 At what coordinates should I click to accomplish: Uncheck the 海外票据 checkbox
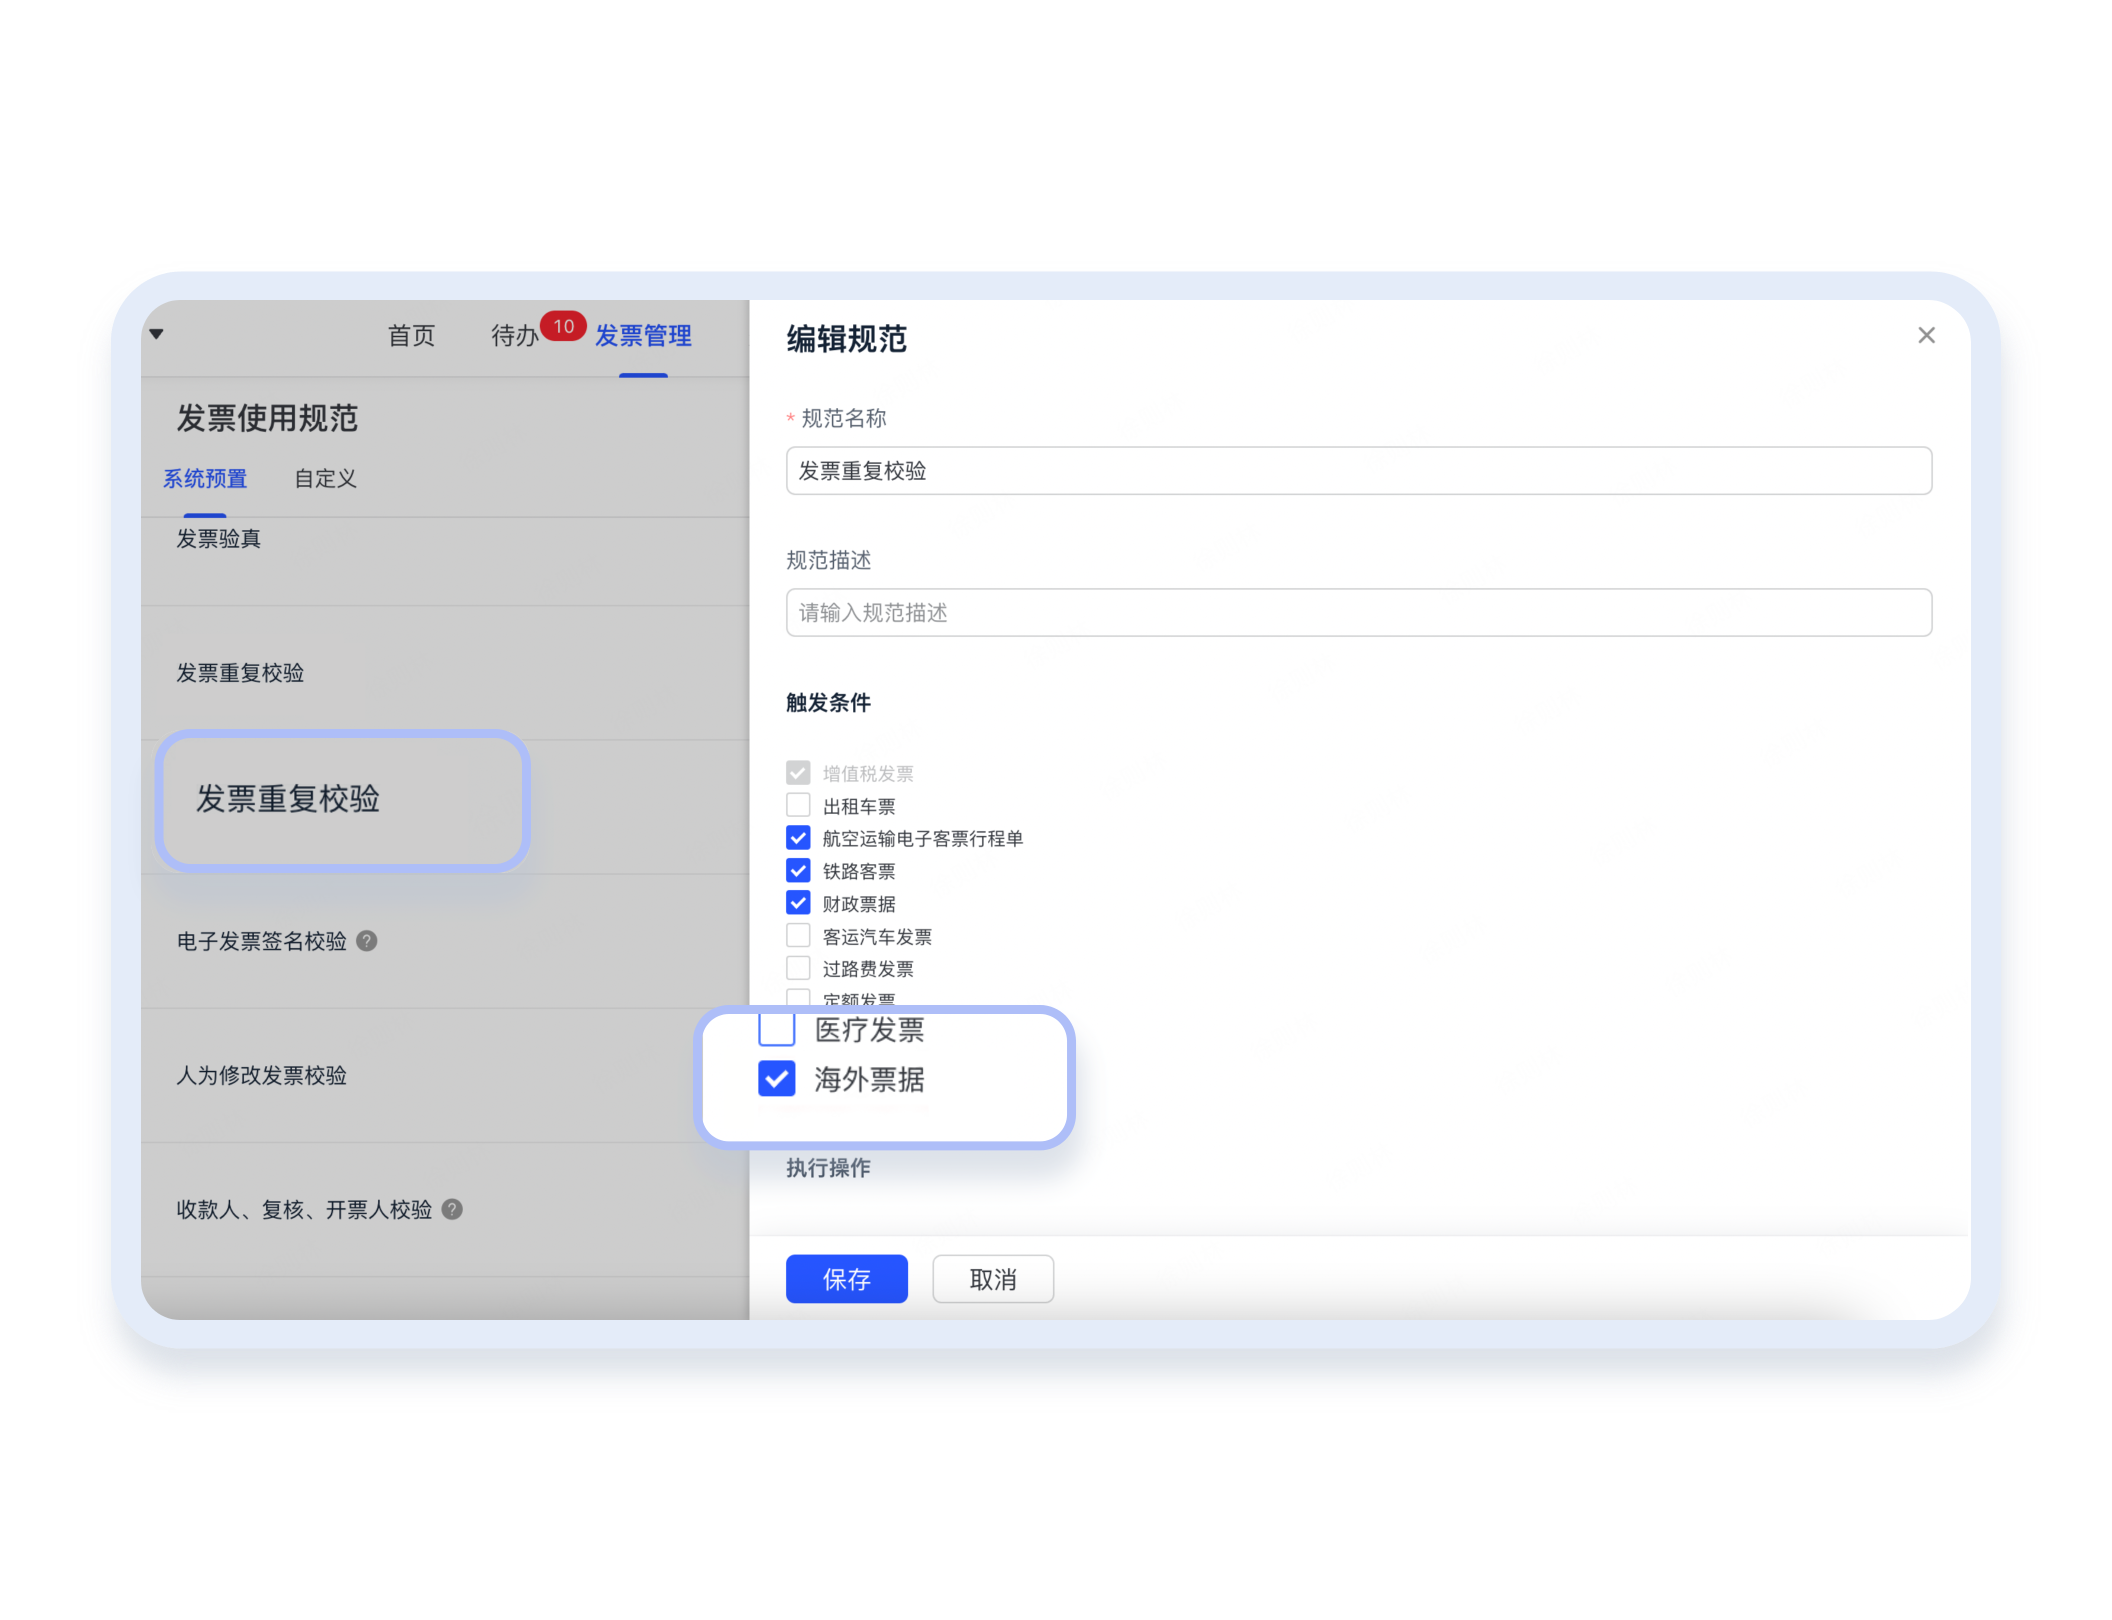pos(777,1079)
